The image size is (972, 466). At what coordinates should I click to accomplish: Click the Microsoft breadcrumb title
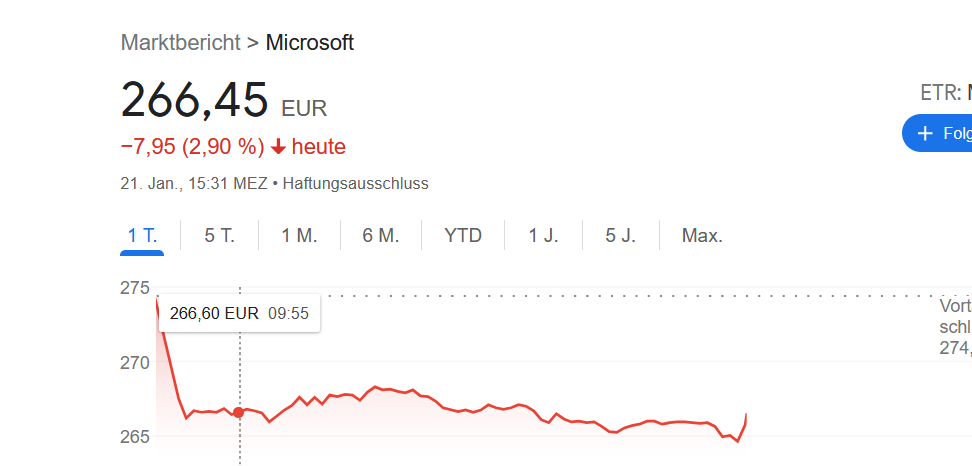tap(309, 43)
